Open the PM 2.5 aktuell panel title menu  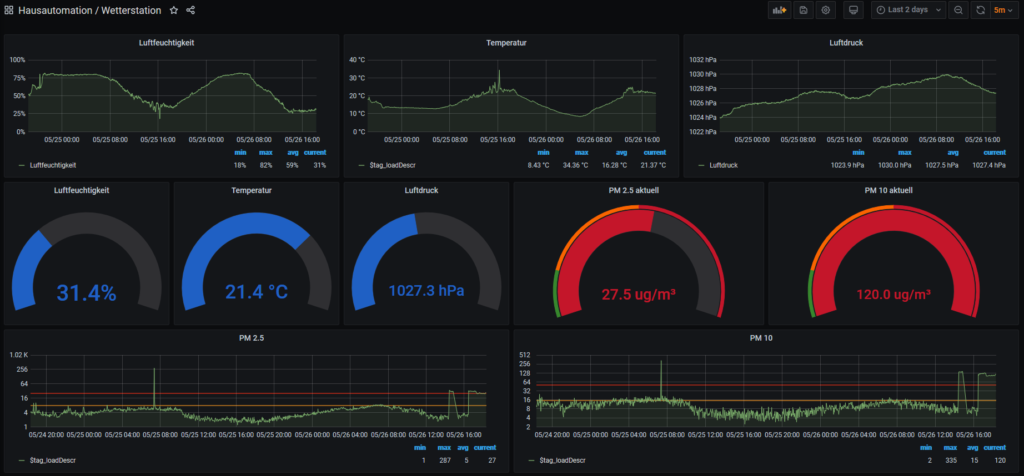(x=634, y=191)
